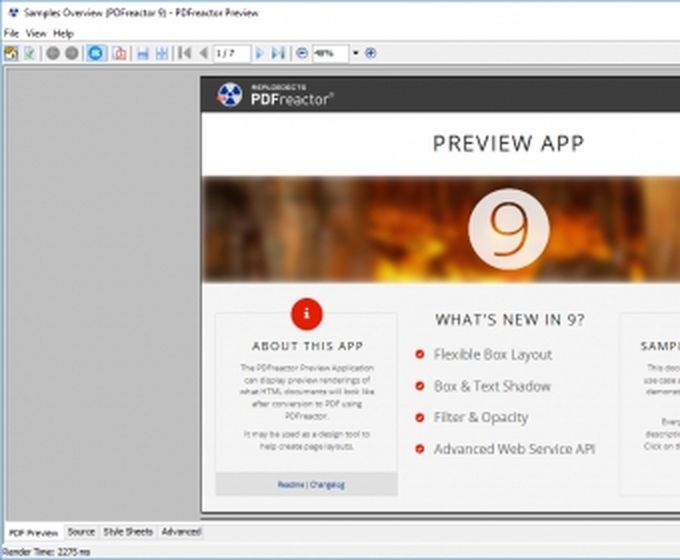Click the single-page view icon

143,53
